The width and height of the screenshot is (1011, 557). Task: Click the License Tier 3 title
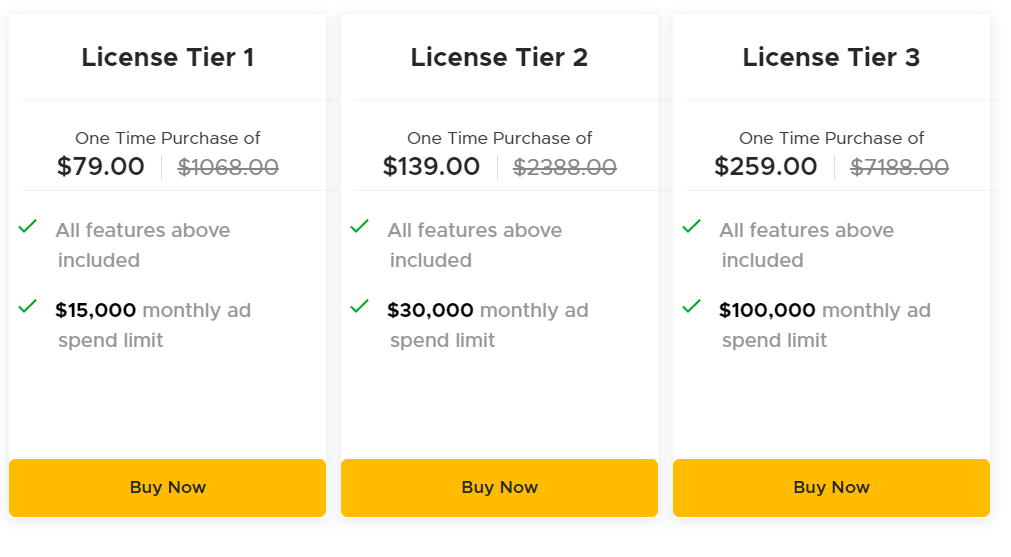pos(831,58)
